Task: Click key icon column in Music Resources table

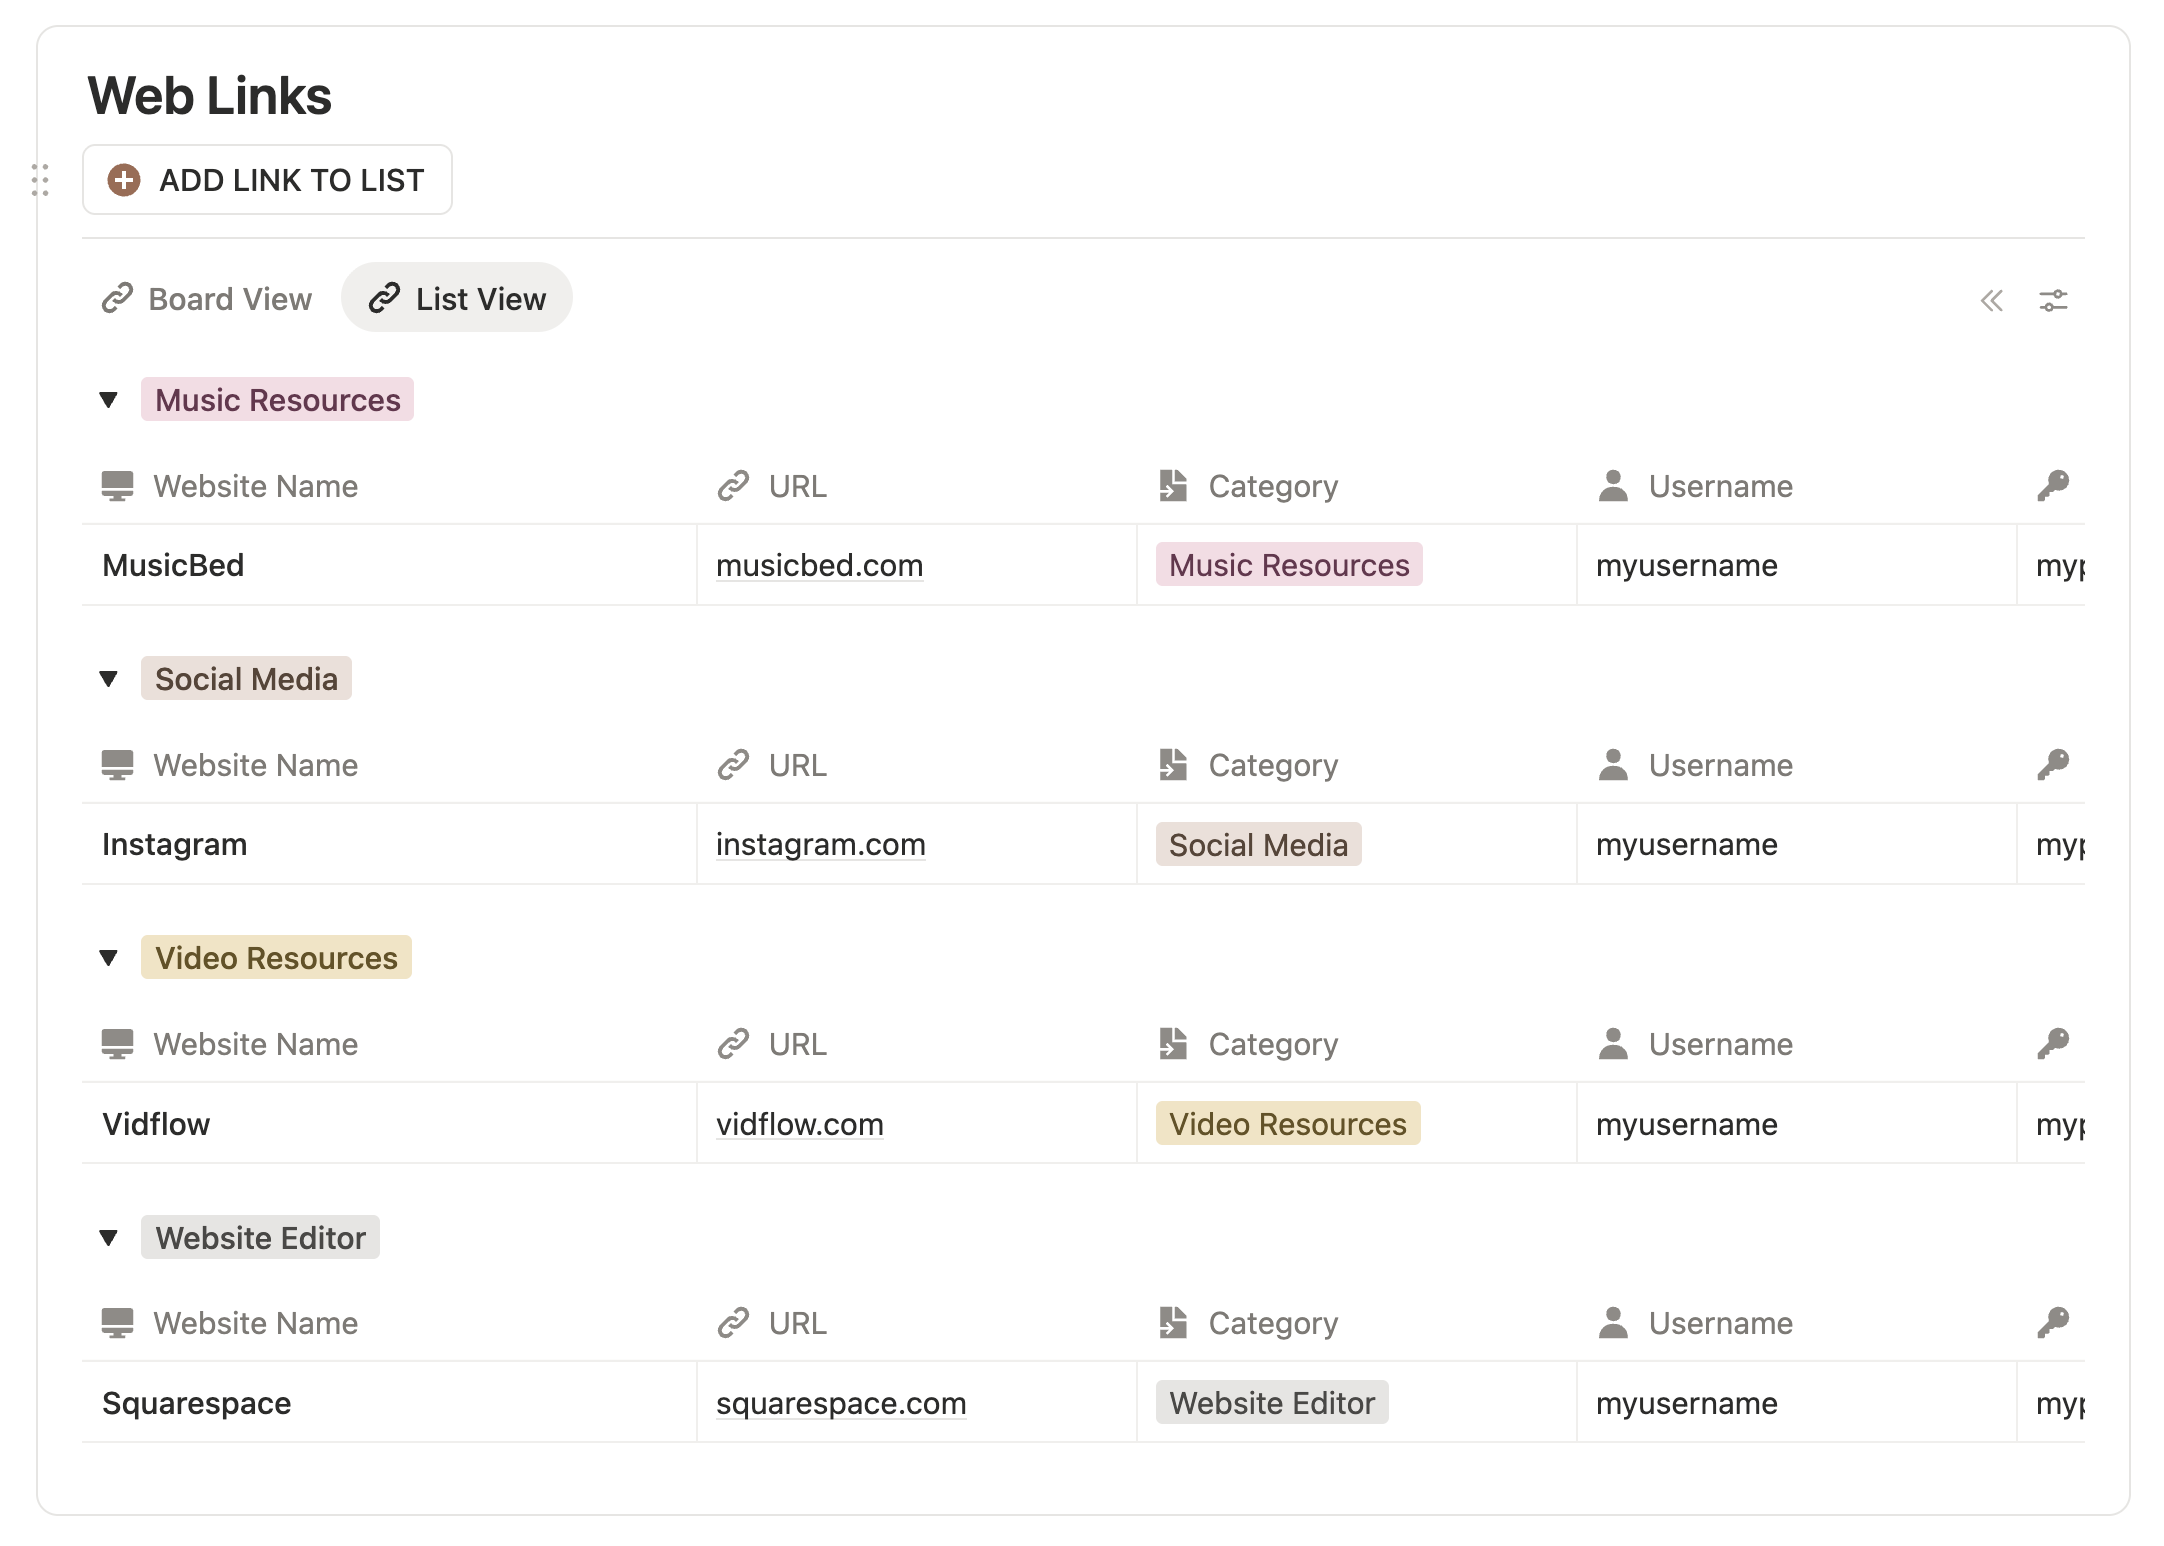Action: pos(2053,486)
